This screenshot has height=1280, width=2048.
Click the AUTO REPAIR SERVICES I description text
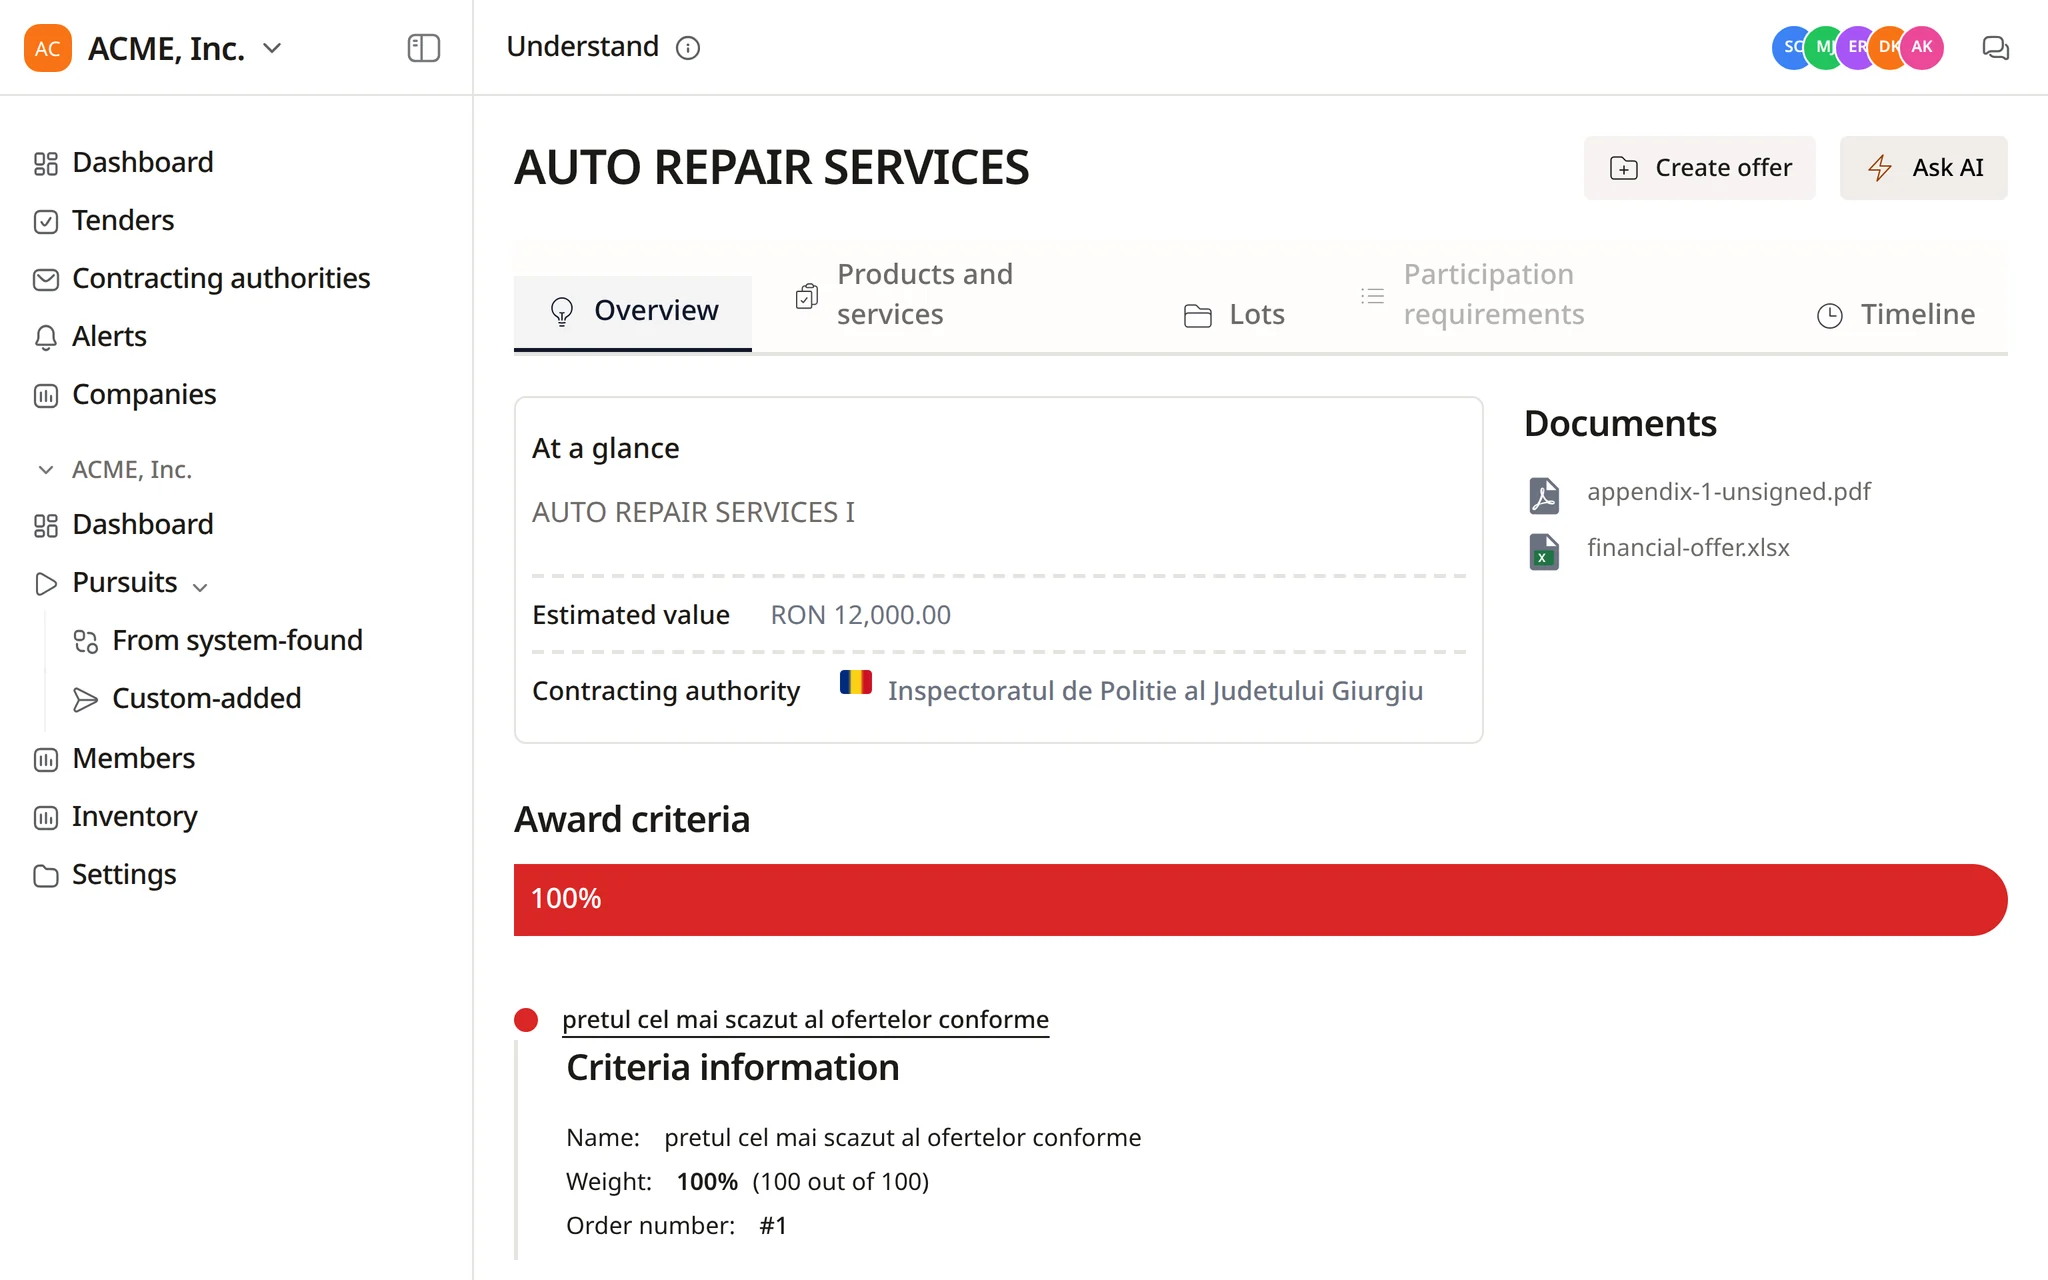[693, 512]
